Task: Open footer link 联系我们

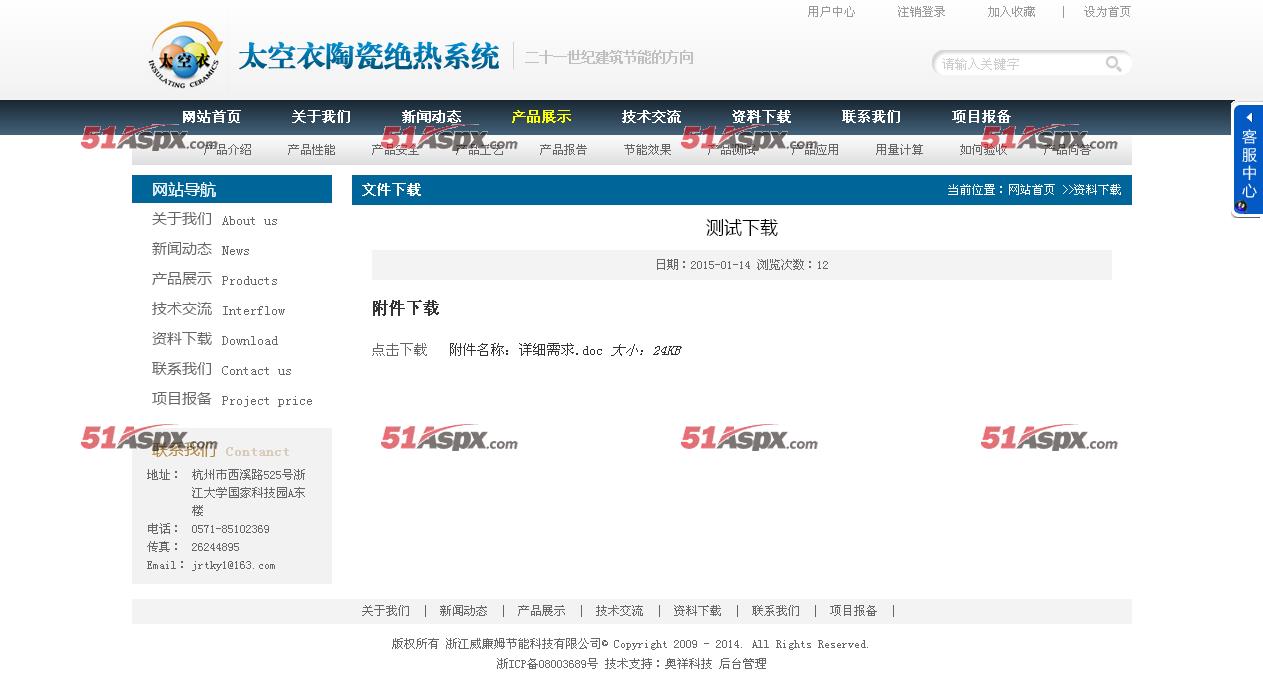Action: coord(775,611)
